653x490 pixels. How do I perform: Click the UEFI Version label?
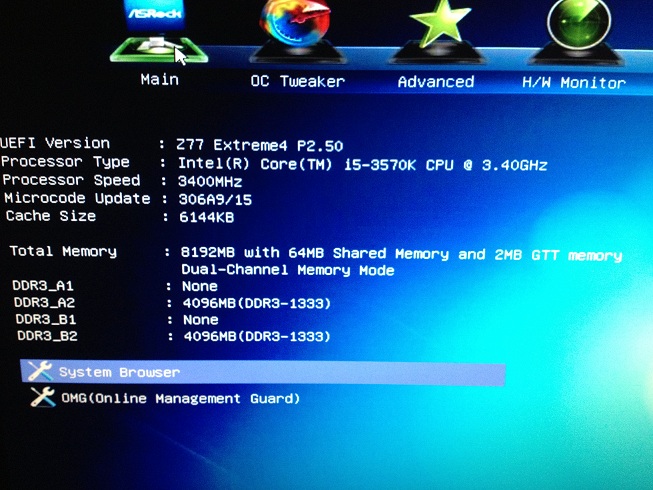(55, 143)
